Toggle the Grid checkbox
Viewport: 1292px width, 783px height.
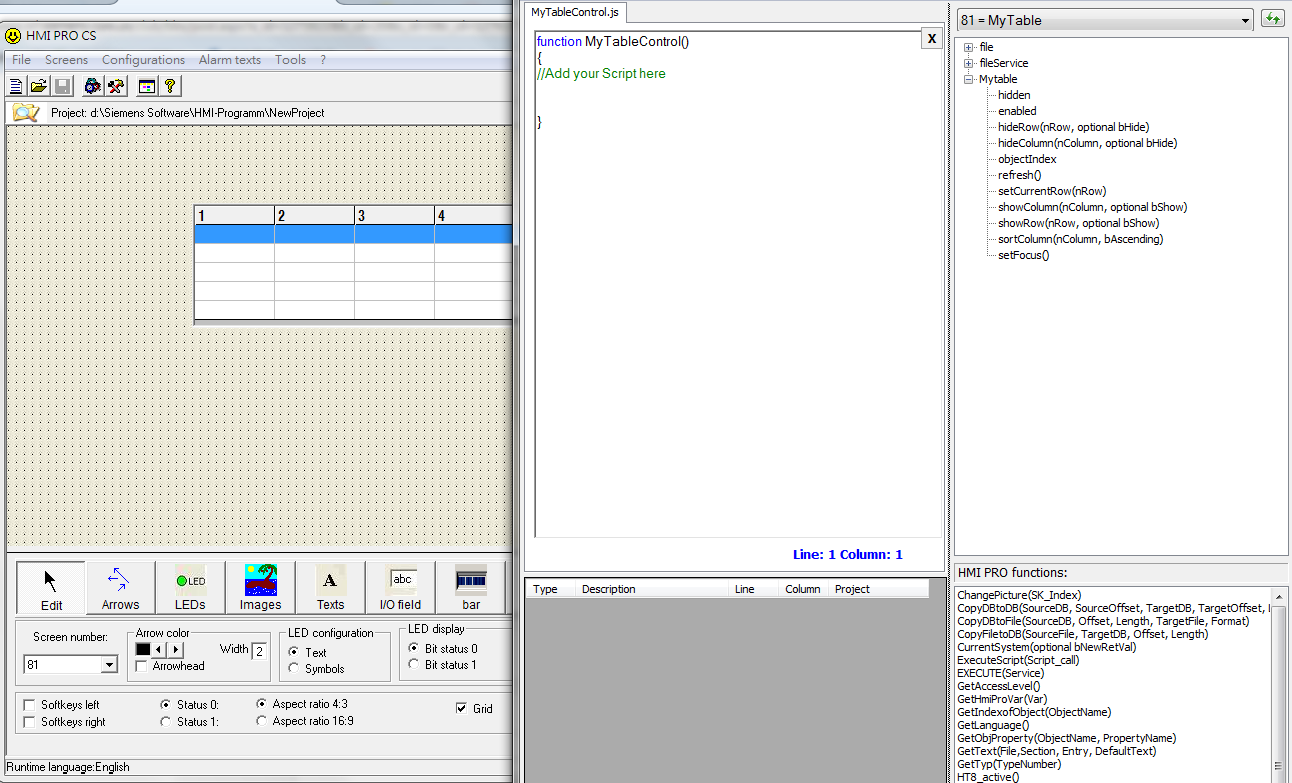pos(461,708)
